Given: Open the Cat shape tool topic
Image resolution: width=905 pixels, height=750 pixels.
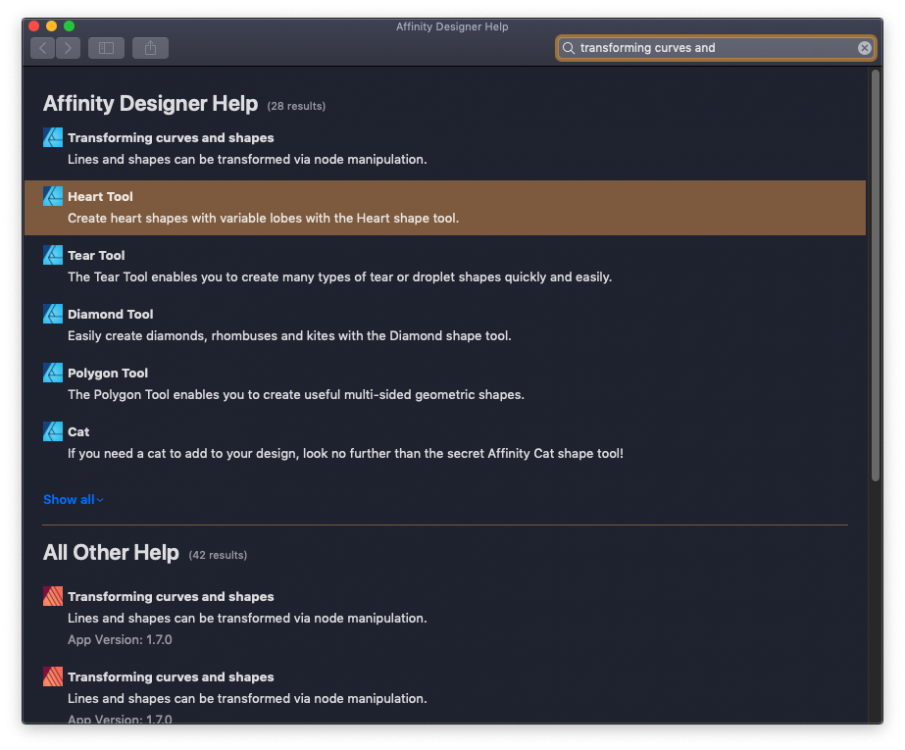Looking at the screenshot, I should (78, 432).
